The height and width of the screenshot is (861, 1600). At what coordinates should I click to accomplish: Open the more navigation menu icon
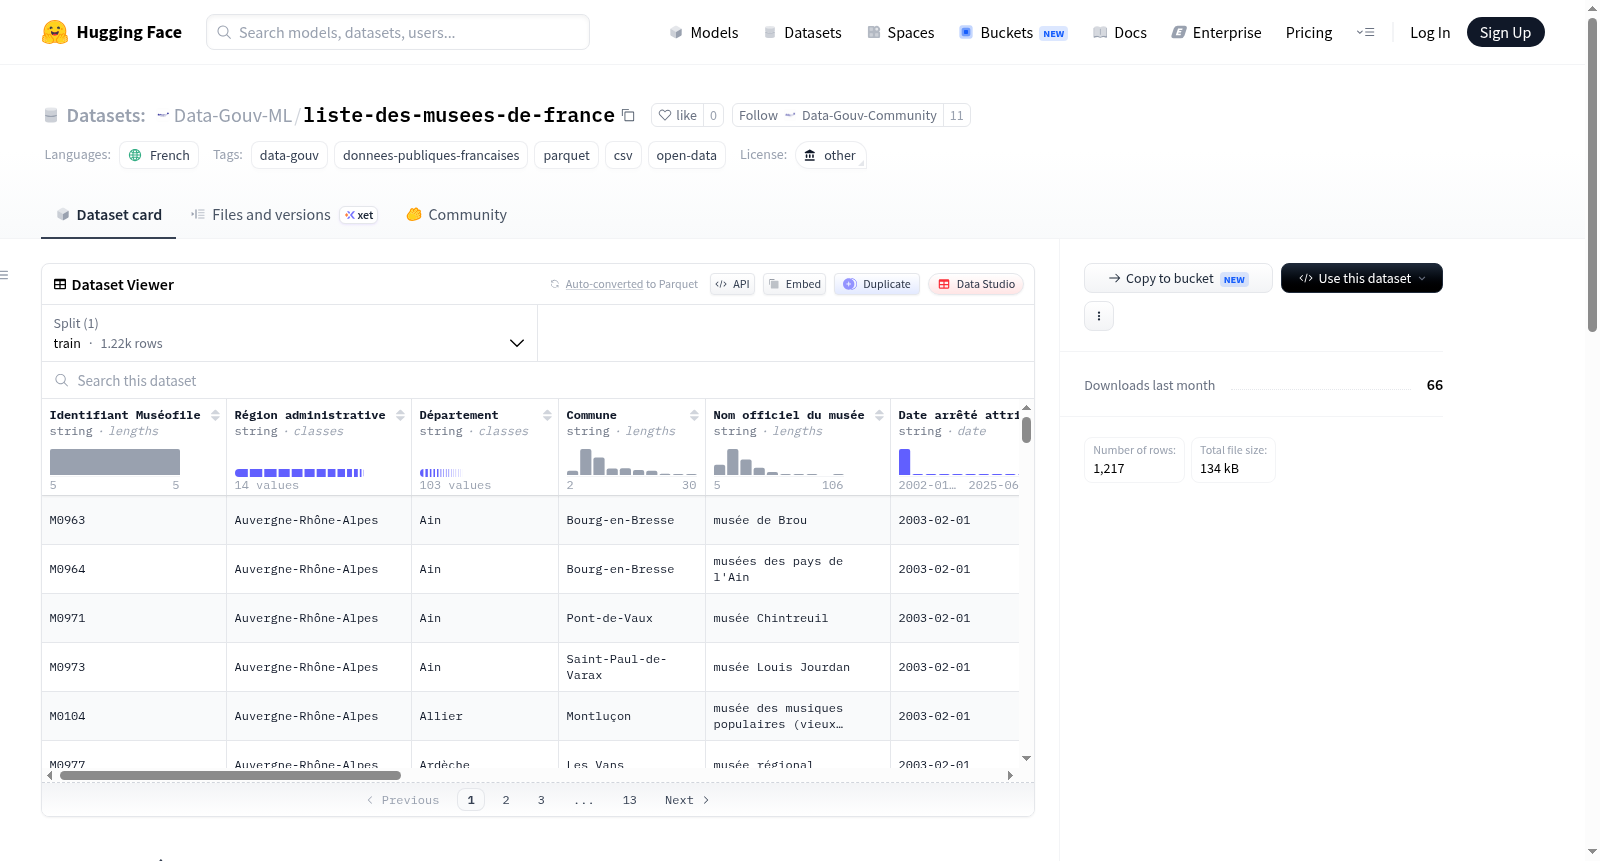1365,32
